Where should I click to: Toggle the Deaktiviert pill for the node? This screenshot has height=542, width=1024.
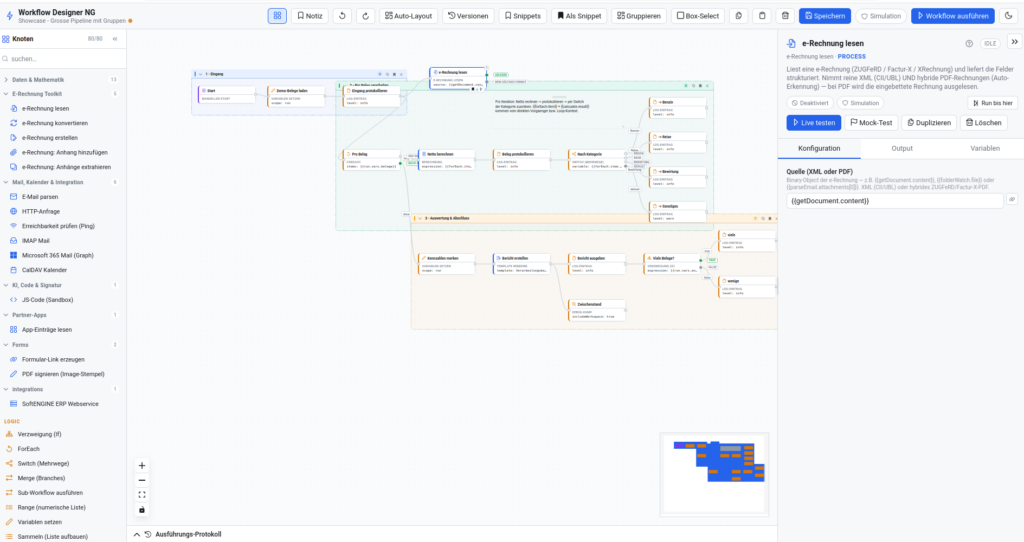(810, 103)
